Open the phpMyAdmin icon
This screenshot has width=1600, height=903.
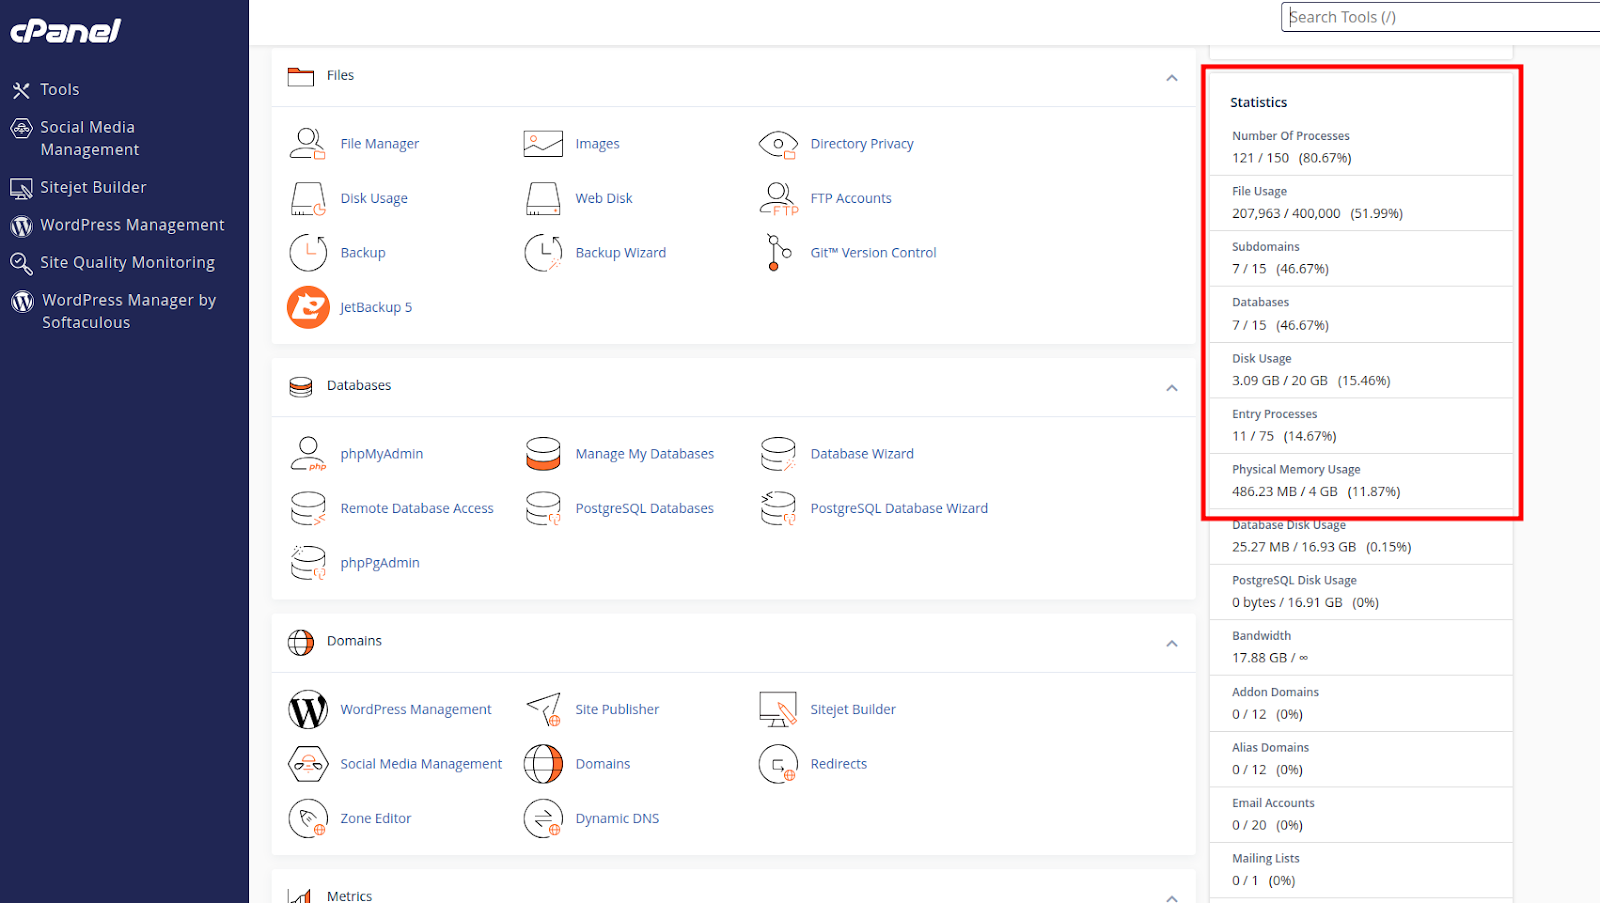pyautogui.click(x=307, y=454)
